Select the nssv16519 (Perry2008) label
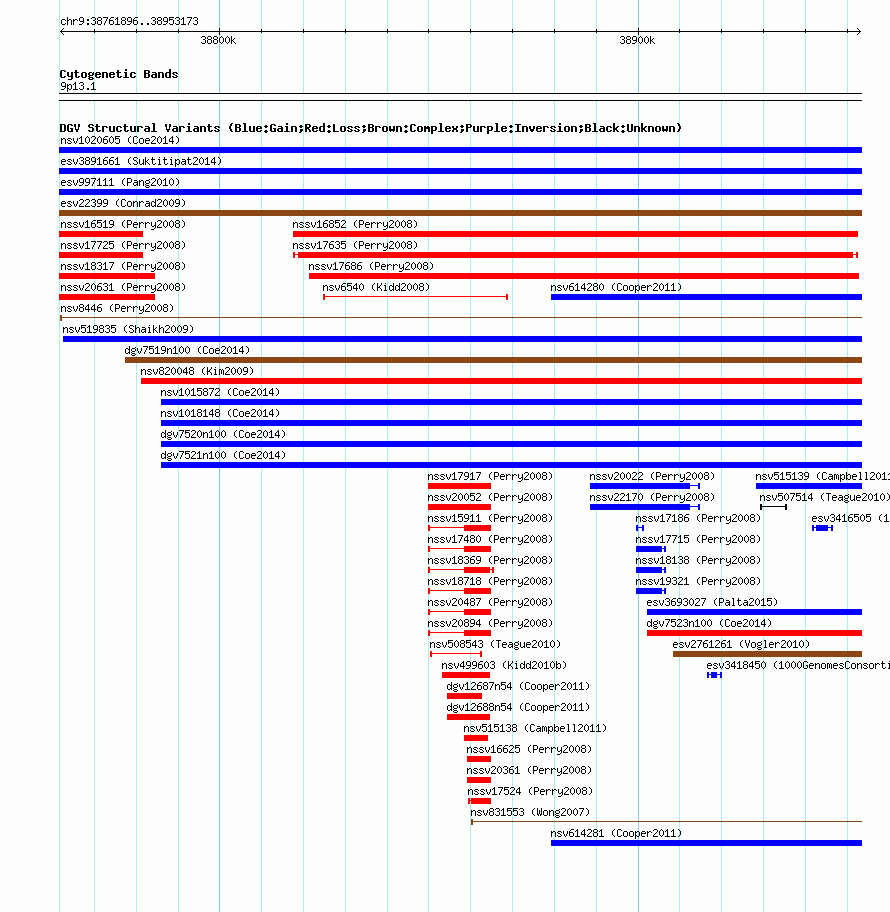Screen dimensions: 890x912 pyautogui.click(x=123, y=224)
